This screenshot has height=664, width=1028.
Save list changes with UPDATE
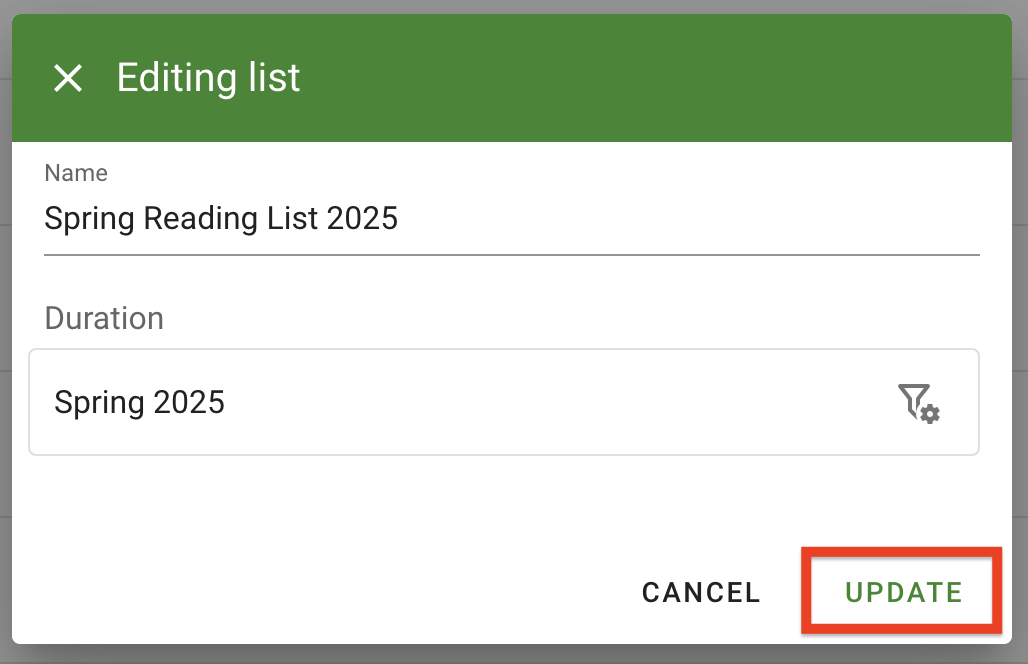(x=903, y=592)
